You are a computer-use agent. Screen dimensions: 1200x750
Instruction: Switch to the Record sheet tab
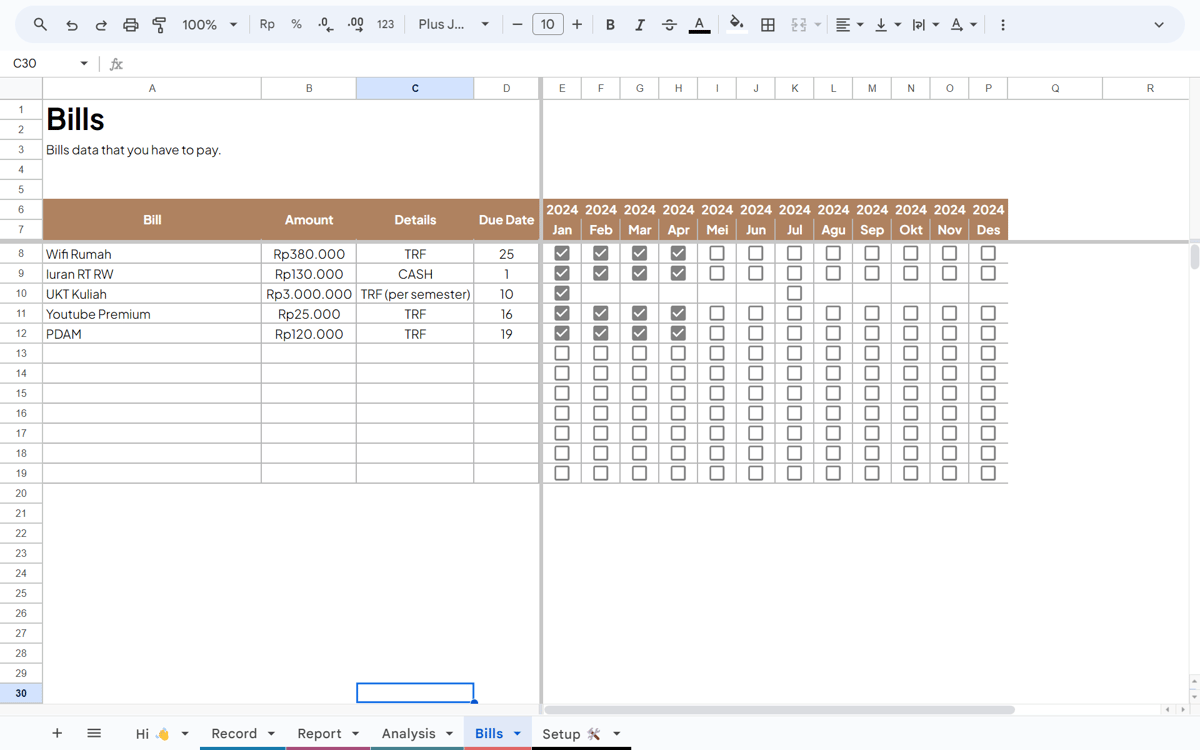pyautogui.click(x=234, y=733)
